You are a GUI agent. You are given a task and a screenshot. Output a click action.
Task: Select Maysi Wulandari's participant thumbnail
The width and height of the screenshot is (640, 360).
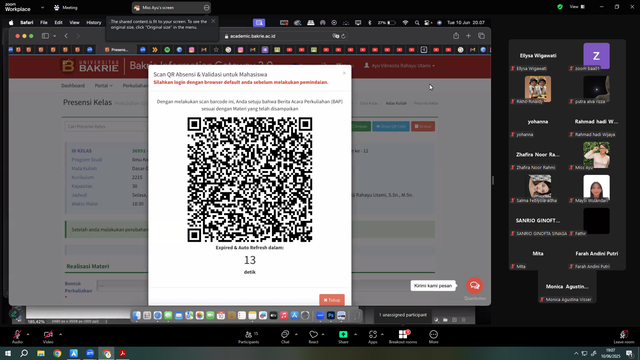click(x=596, y=188)
